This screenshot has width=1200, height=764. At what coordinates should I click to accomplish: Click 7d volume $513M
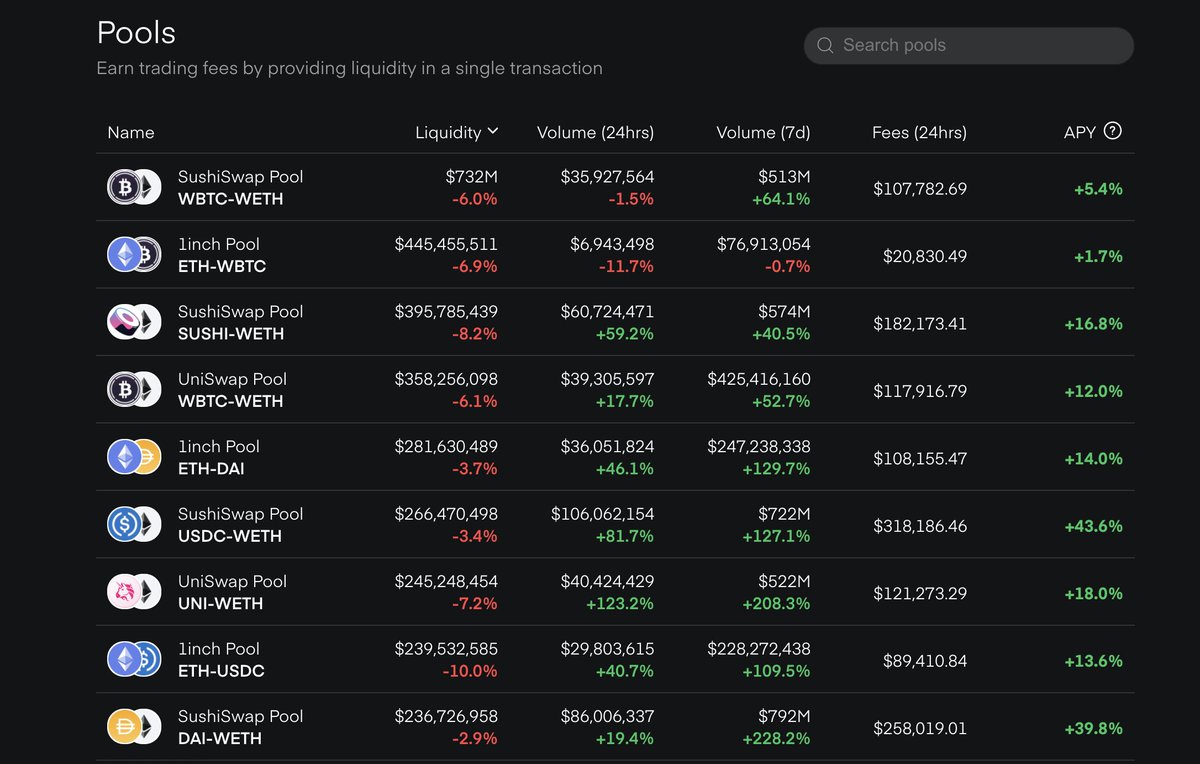pos(784,177)
